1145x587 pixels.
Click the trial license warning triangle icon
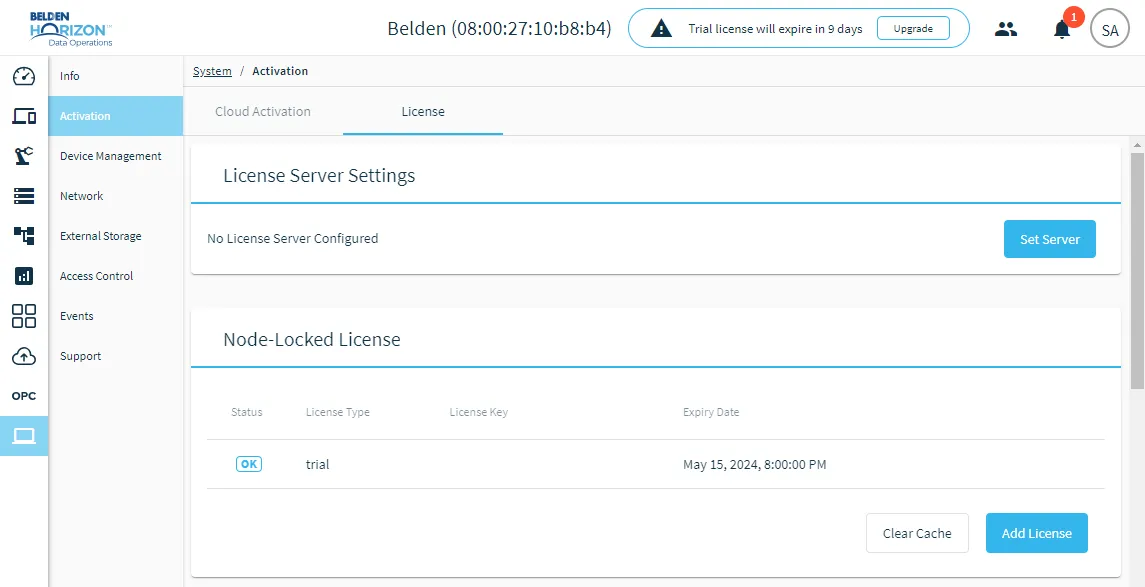tap(661, 28)
